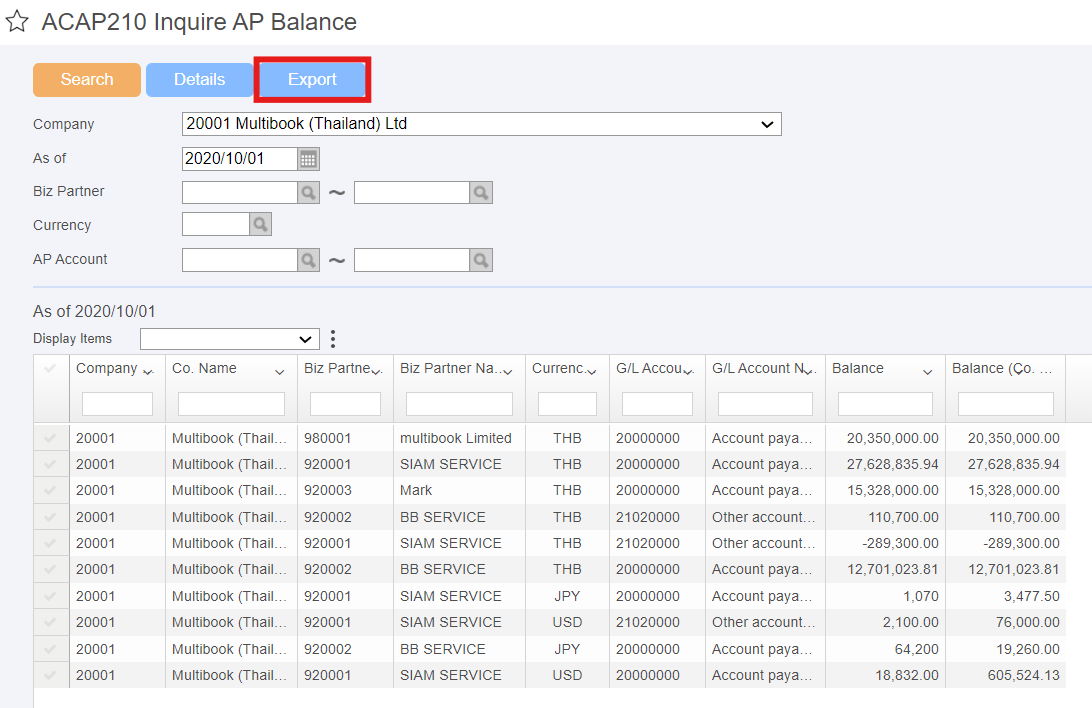Focus the Biz Partner to field

[x=412, y=192]
